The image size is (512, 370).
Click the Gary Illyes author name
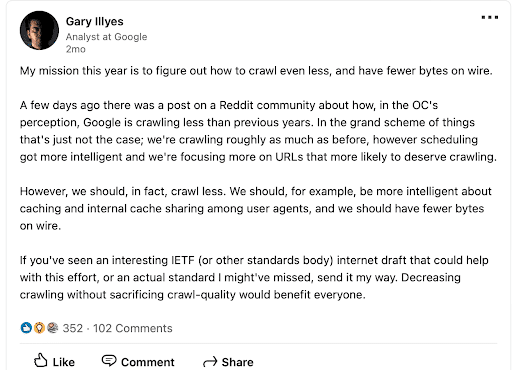[x=95, y=21]
